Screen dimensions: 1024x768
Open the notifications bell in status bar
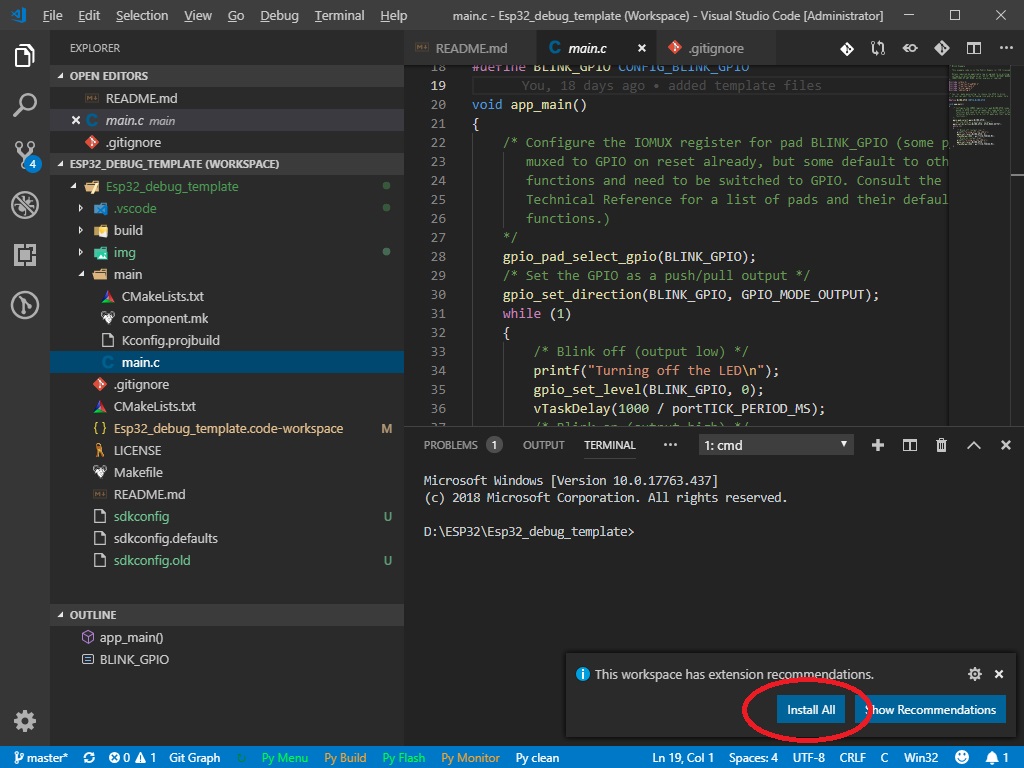click(x=996, y=758)
